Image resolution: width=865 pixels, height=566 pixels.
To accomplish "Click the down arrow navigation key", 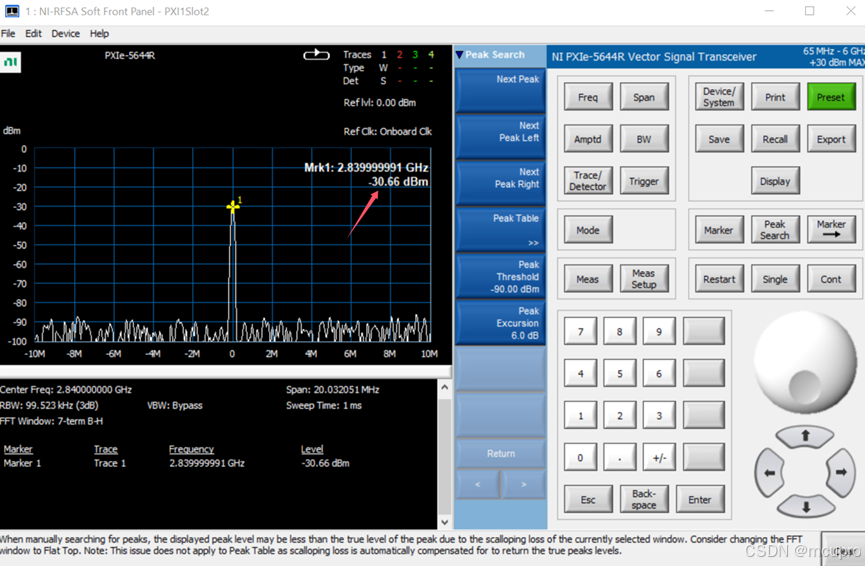I will point(805,506).
